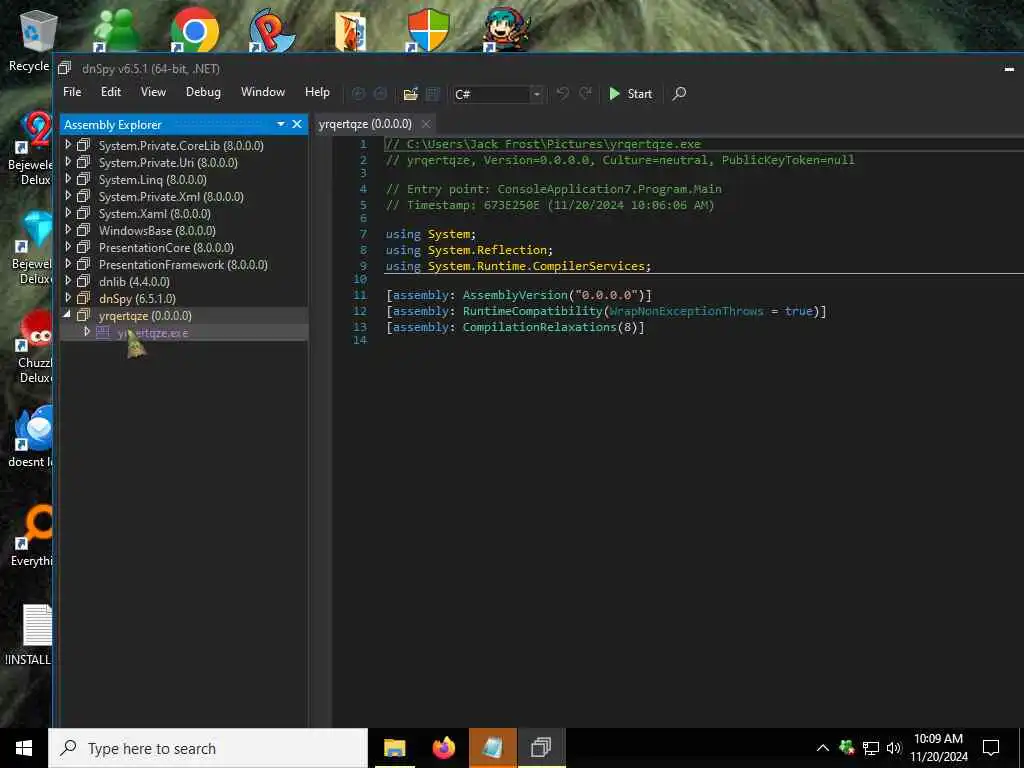Click the System.Xaml assembly icon
This screenshot has width=1024, height=768.
click(x=83, y=213)
